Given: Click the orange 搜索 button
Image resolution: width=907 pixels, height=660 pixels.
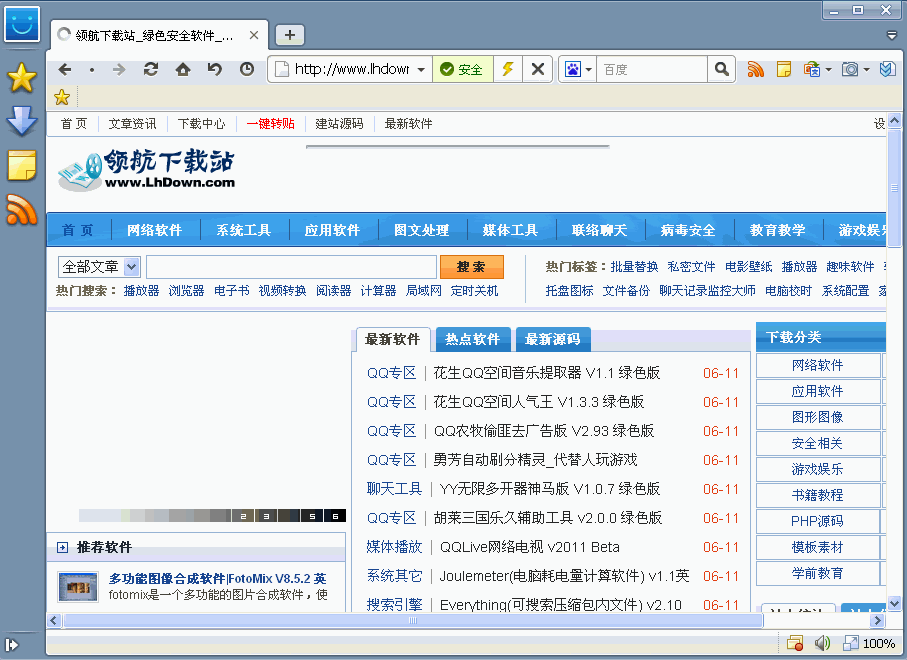Looking at the screenshot, I should pyautogui.click(x=471, y=267).
